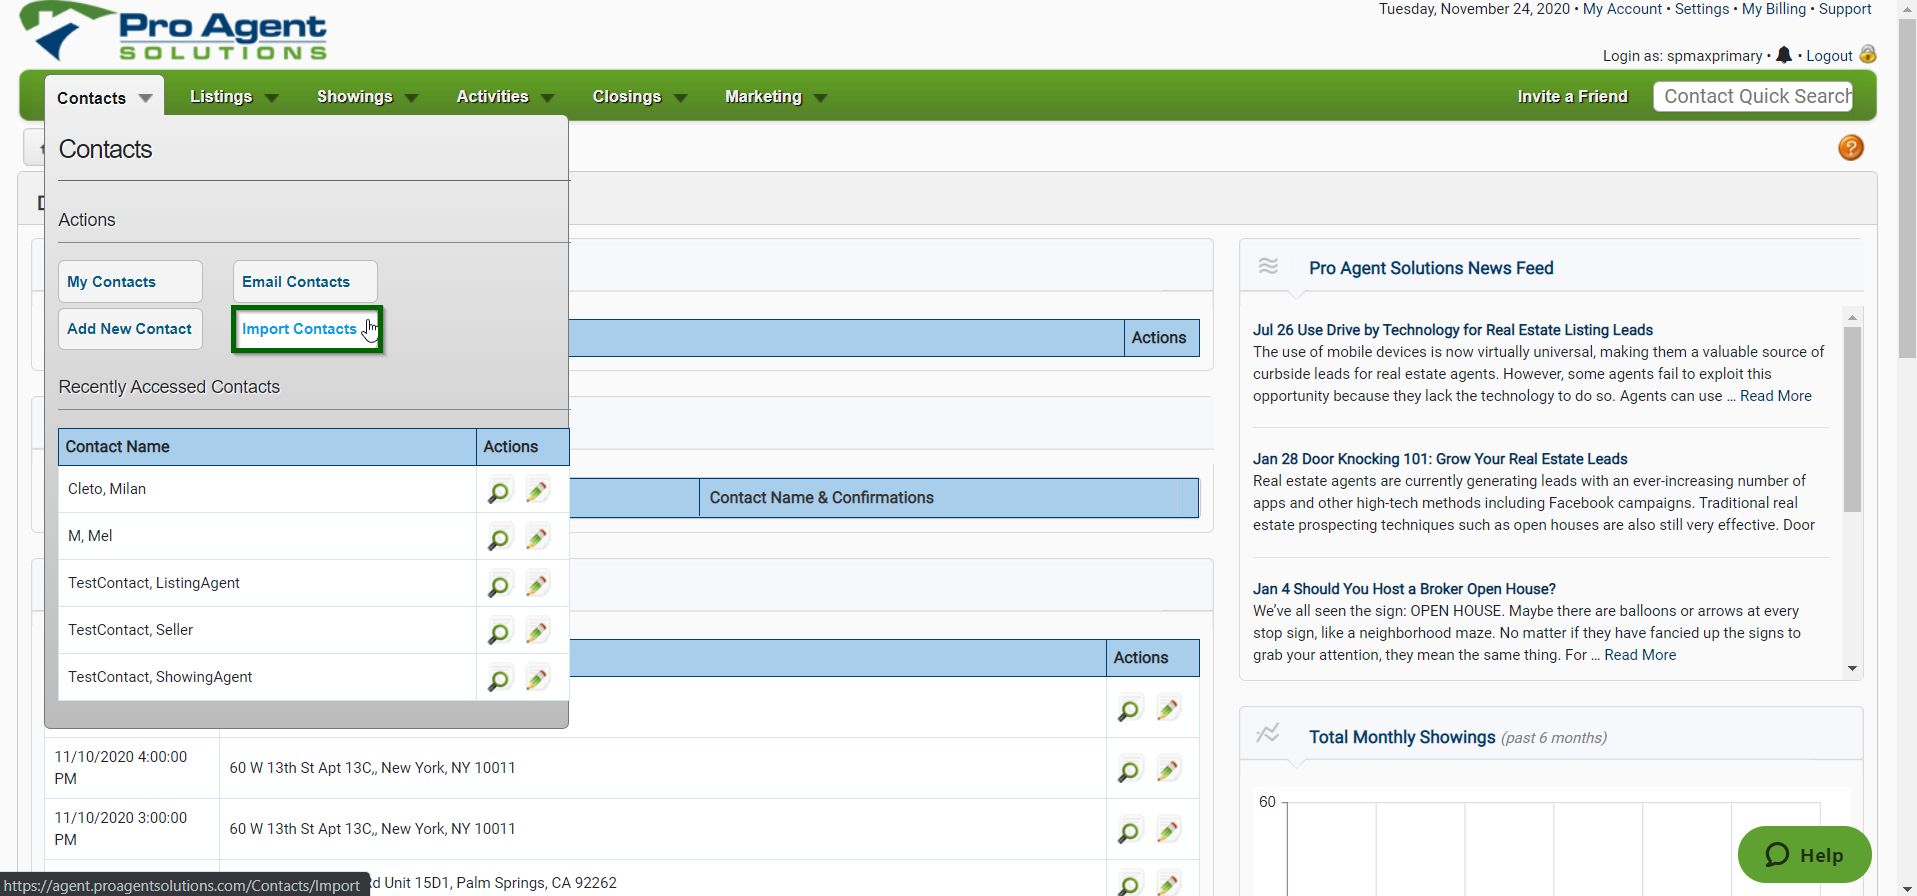Viewport: 1917px width, 896px height.
Task: Edit TestContact, ShowingAgent pencil icon
Action: [537, 679]
